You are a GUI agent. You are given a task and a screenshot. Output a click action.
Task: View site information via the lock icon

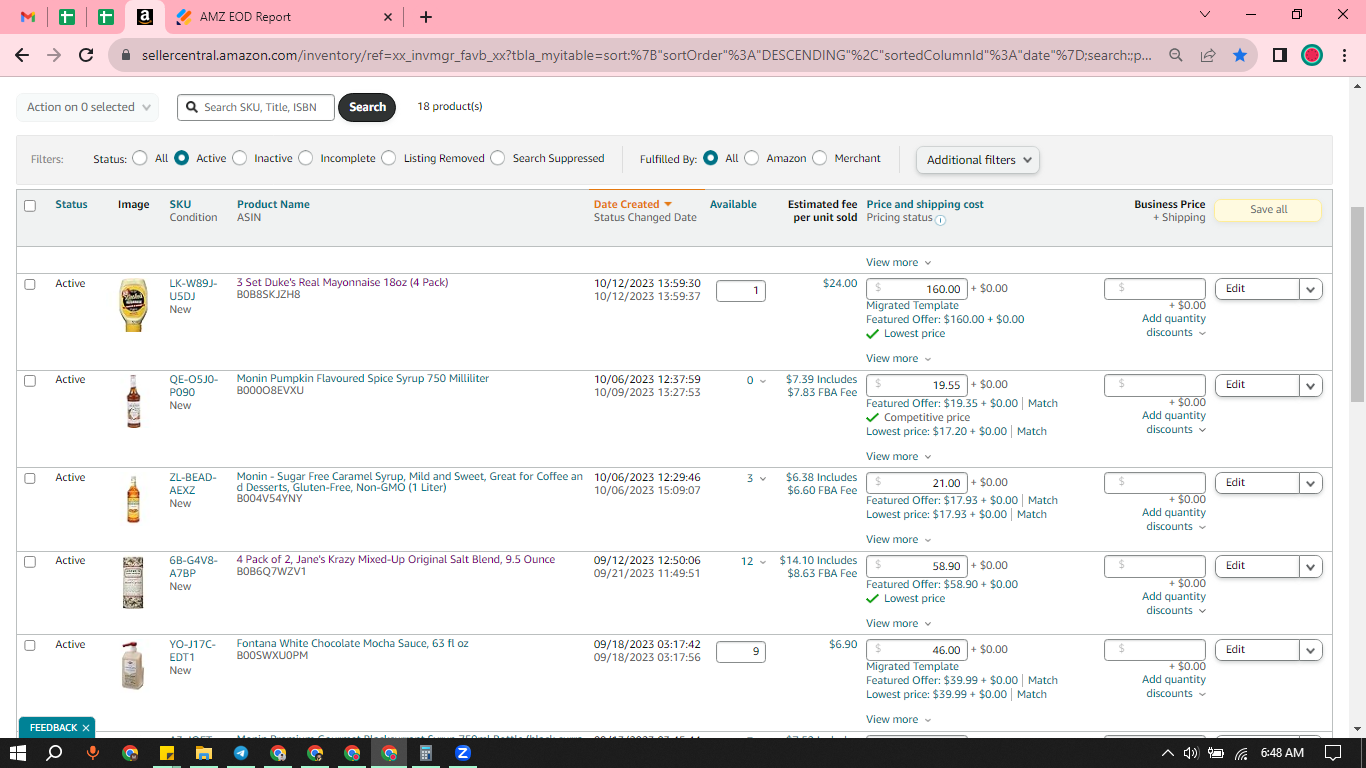(x=126, y=56)
